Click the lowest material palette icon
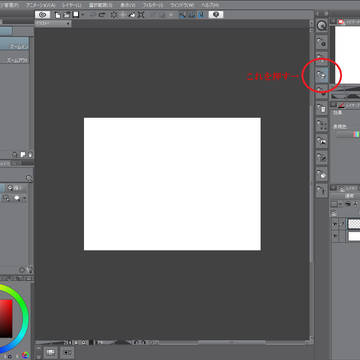This screenshot has width=360, height=360. pos(322,190)
